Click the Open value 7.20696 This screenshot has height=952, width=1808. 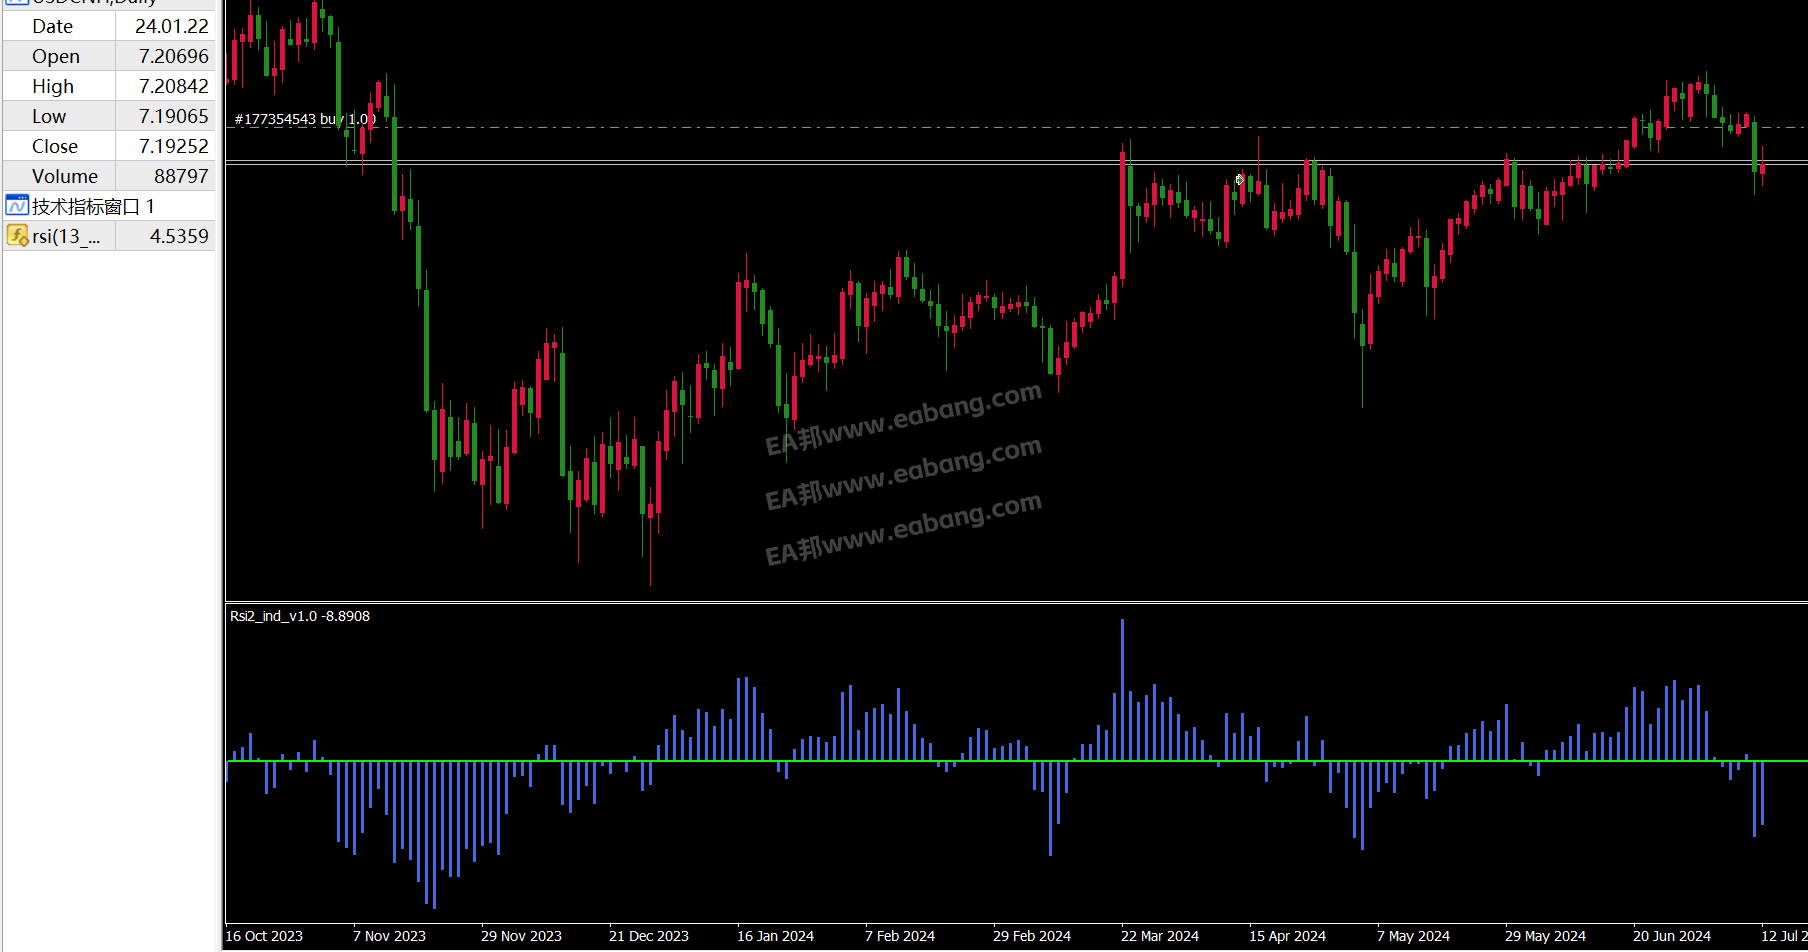click(x=174, y=56)
